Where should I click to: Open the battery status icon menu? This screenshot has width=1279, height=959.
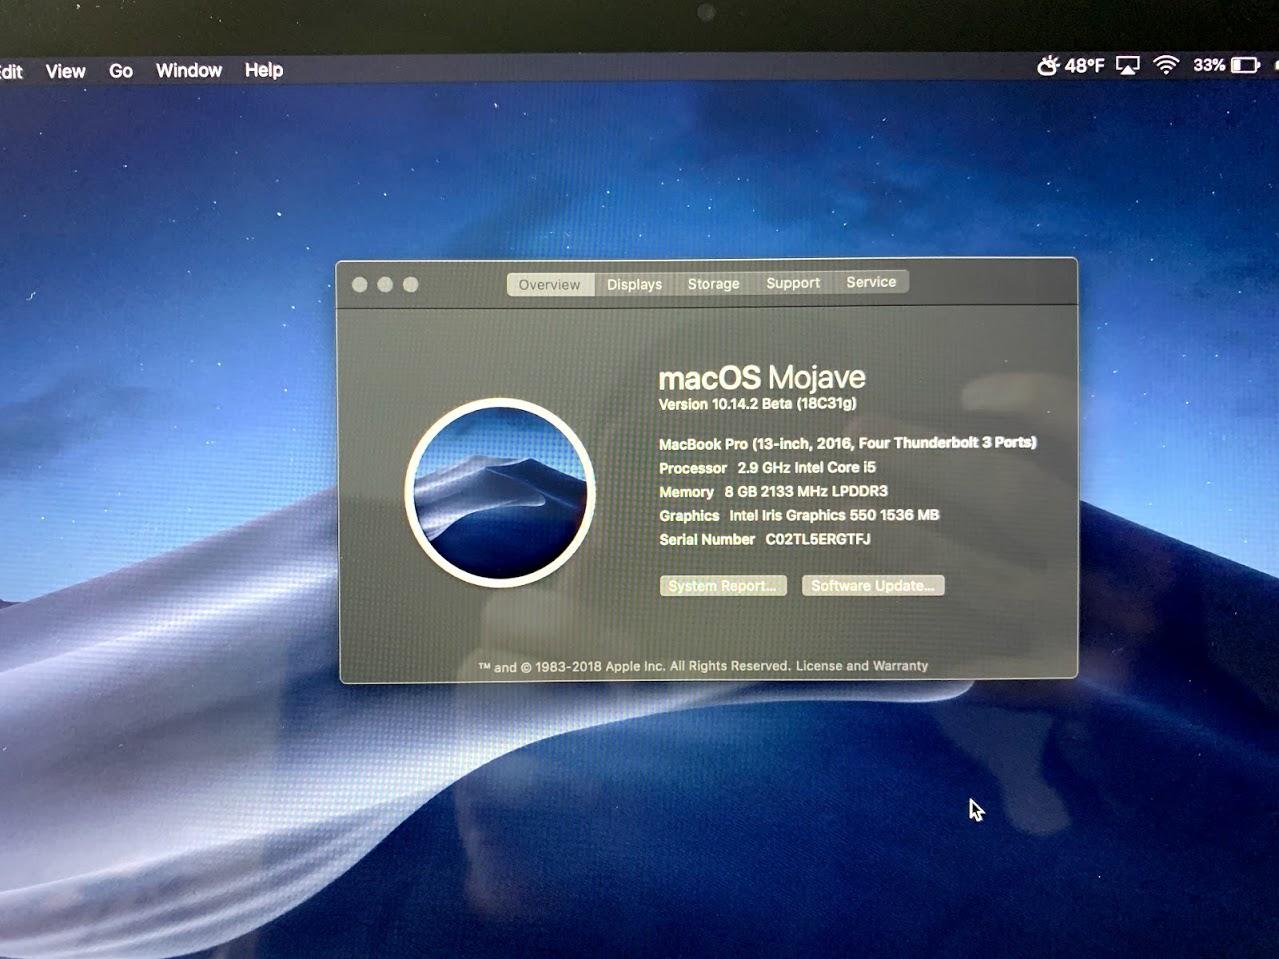point(1245,65)
